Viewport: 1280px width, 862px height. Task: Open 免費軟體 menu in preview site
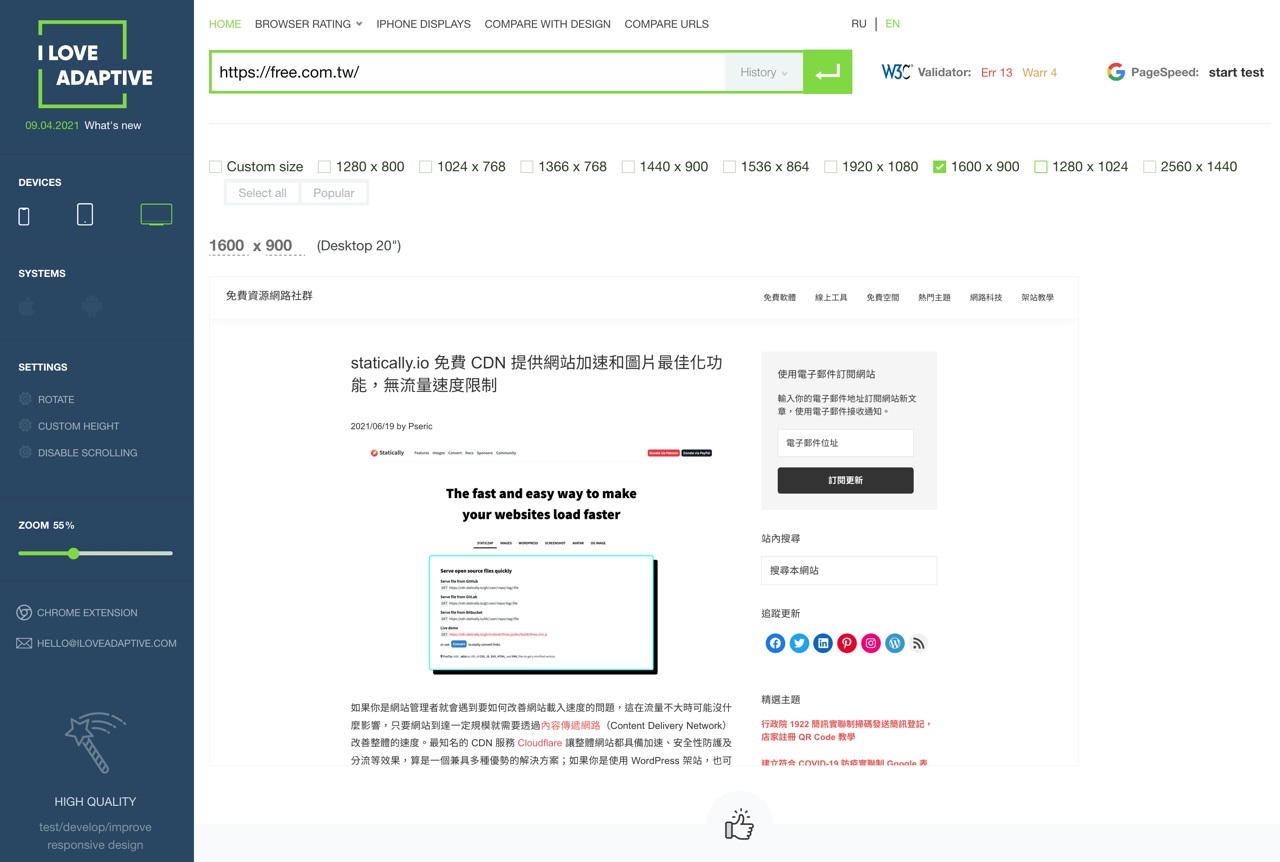point(780,297)
